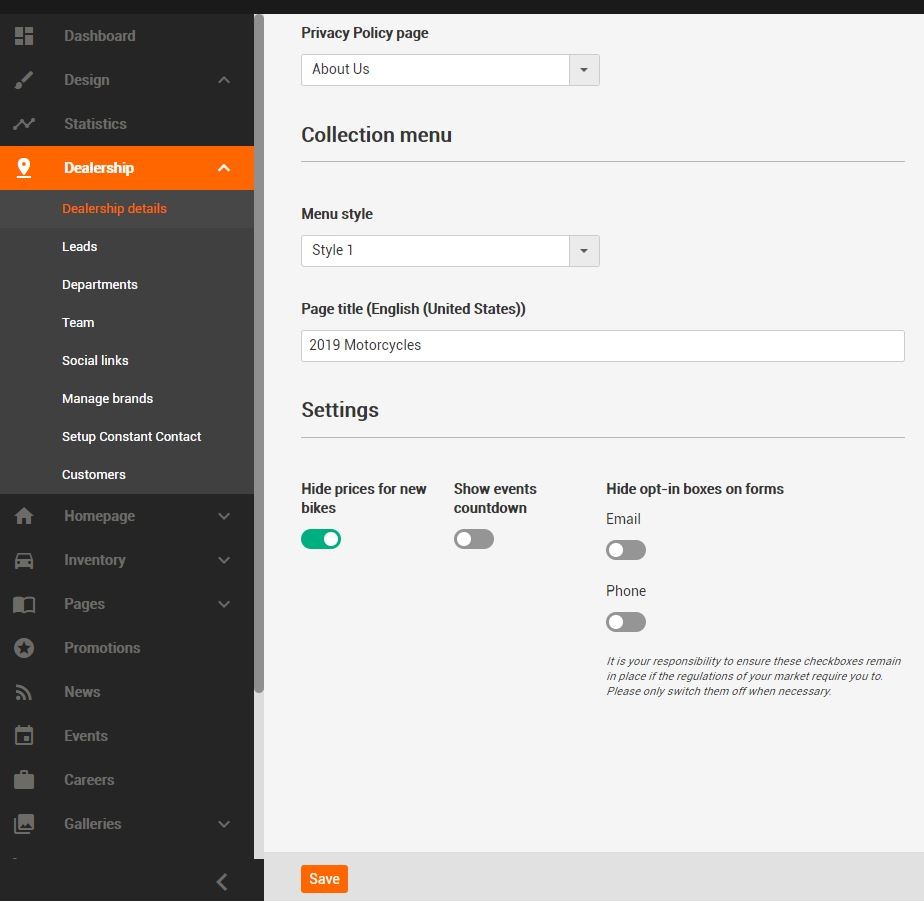Enable Show events countdown toggle
924x901 pixels.
point(473,539)
